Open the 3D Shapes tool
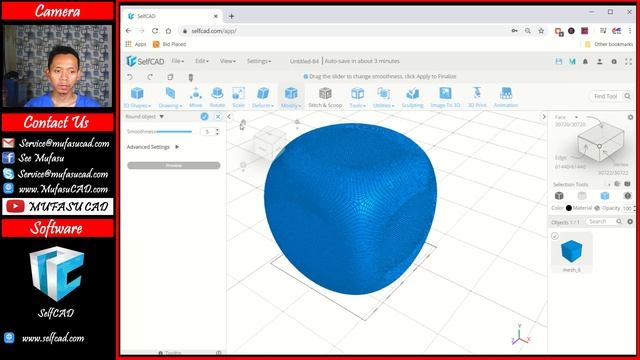The width and height of the screenshot is (640, 360). 137,97
